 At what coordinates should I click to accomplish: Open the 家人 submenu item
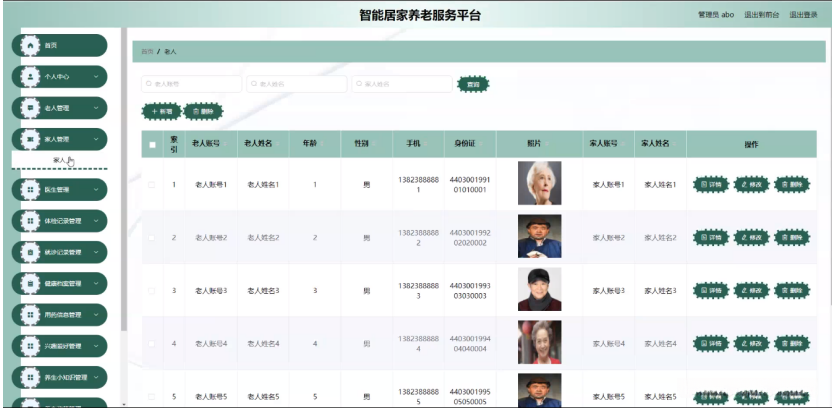tap(59, 160)
